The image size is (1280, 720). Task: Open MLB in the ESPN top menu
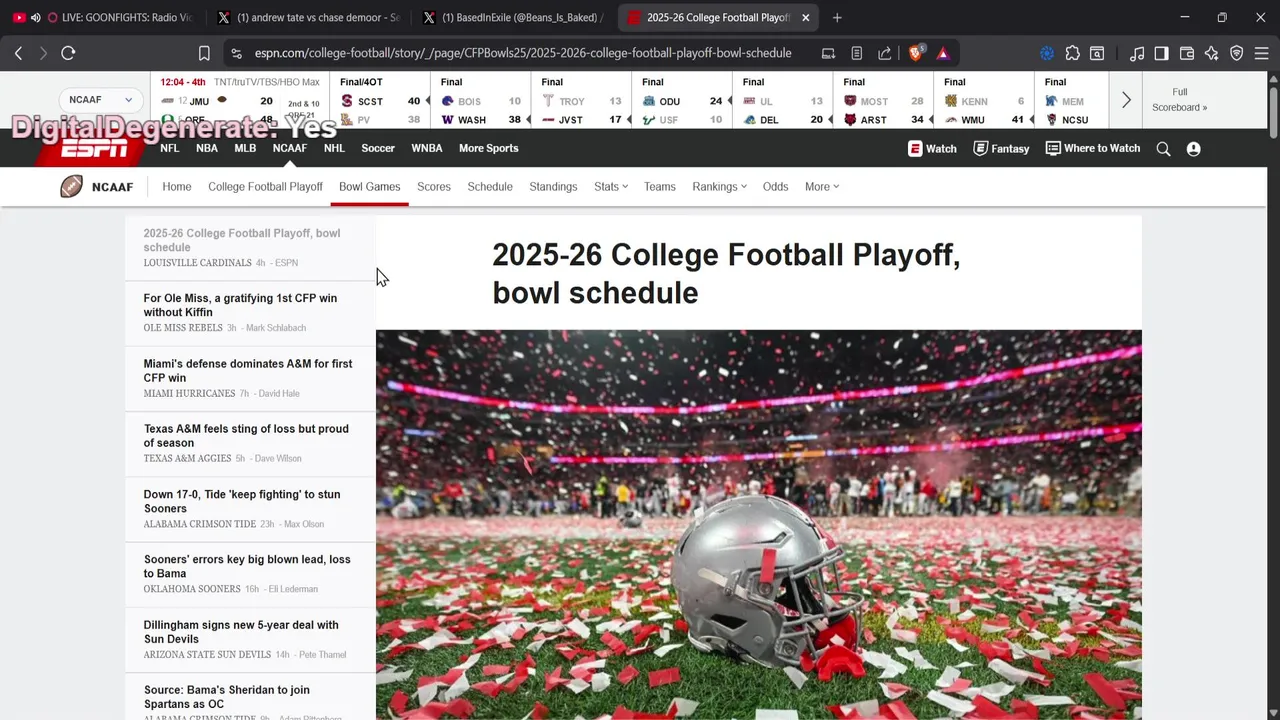(x=245, y=148)
